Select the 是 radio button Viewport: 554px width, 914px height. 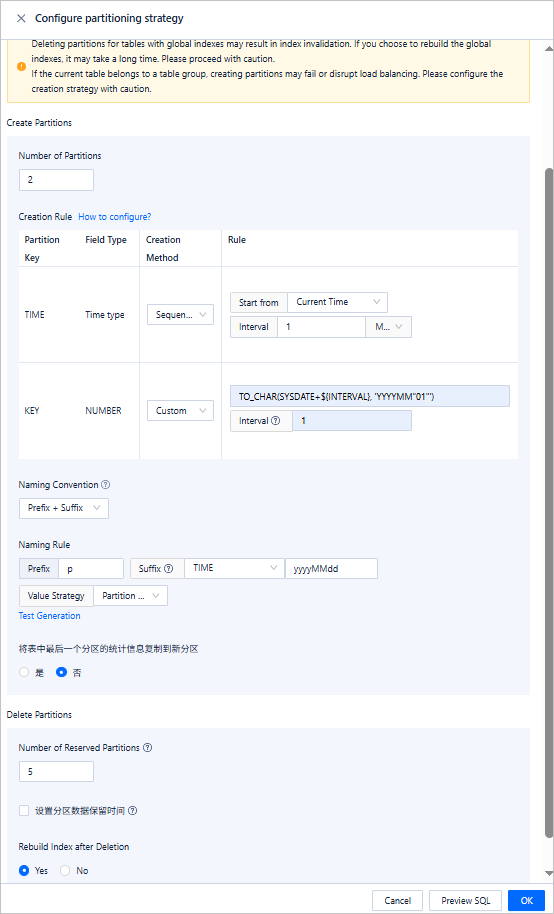(24, 672)
